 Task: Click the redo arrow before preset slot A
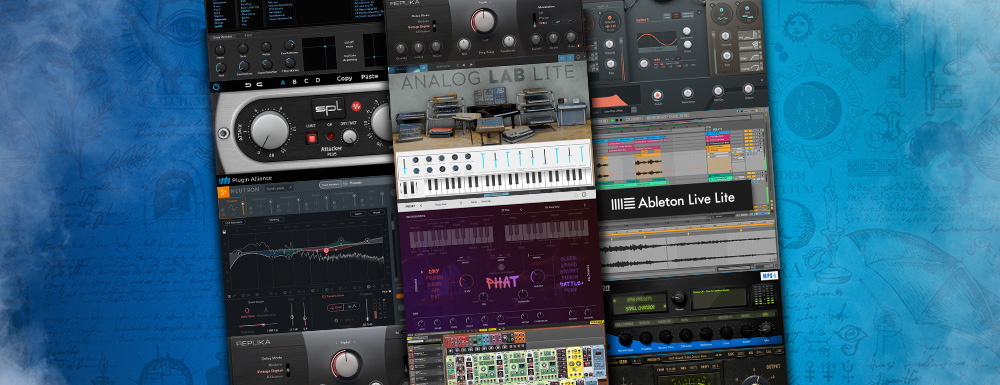[261, 83]
